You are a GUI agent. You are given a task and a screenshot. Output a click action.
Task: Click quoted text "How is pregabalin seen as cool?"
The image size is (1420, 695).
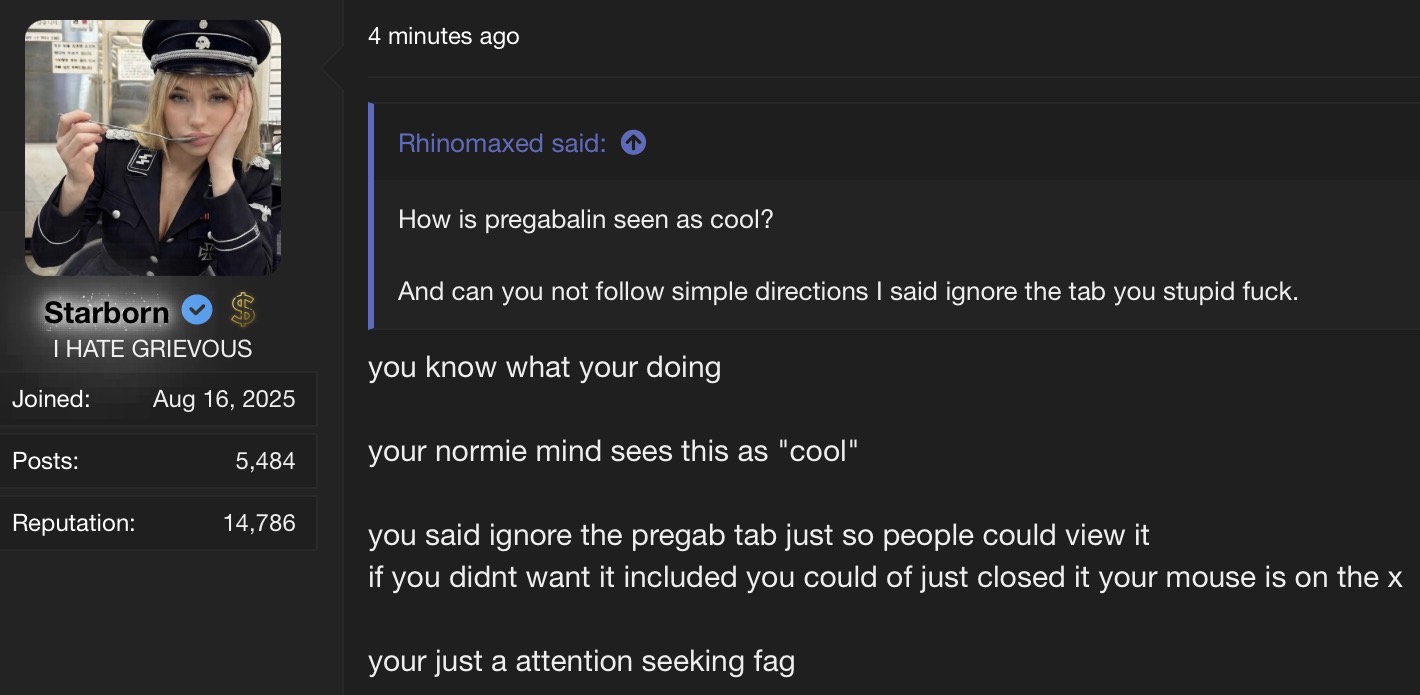pyautogui.click(x=585, y=219)
